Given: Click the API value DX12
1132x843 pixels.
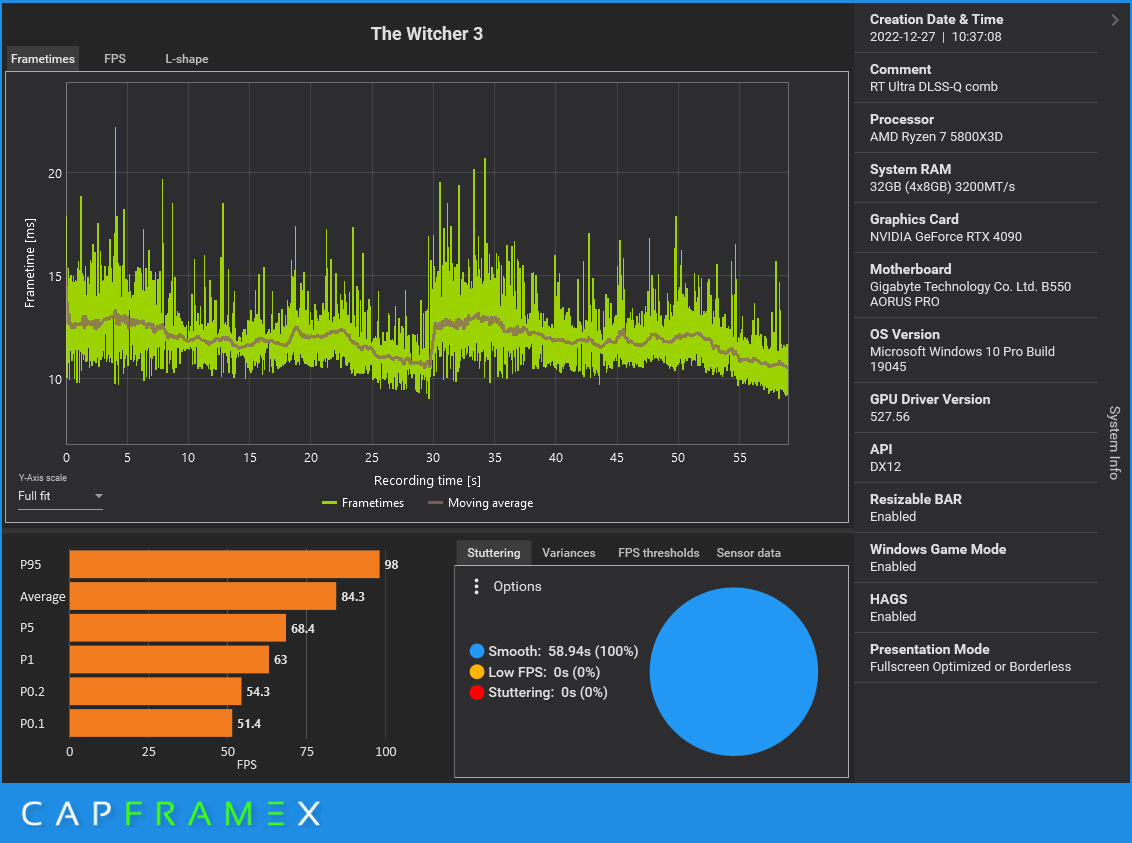Looking at the screenshot, I should [x=885, y=467].
